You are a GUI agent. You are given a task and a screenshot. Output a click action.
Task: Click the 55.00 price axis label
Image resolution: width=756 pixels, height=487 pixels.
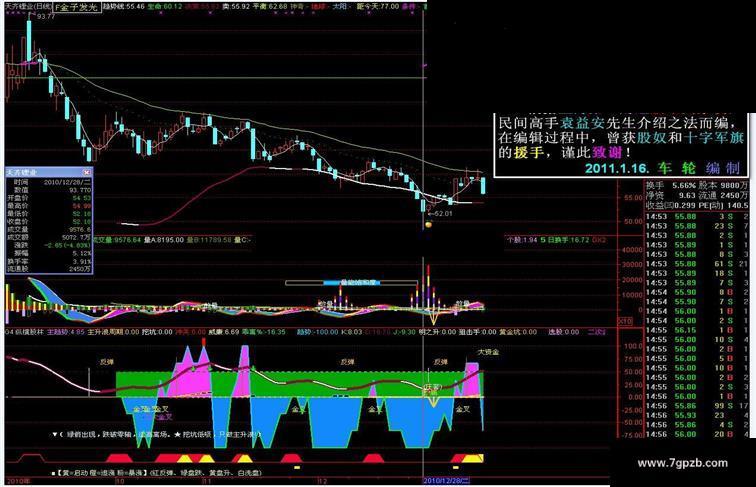coord(633,198)
